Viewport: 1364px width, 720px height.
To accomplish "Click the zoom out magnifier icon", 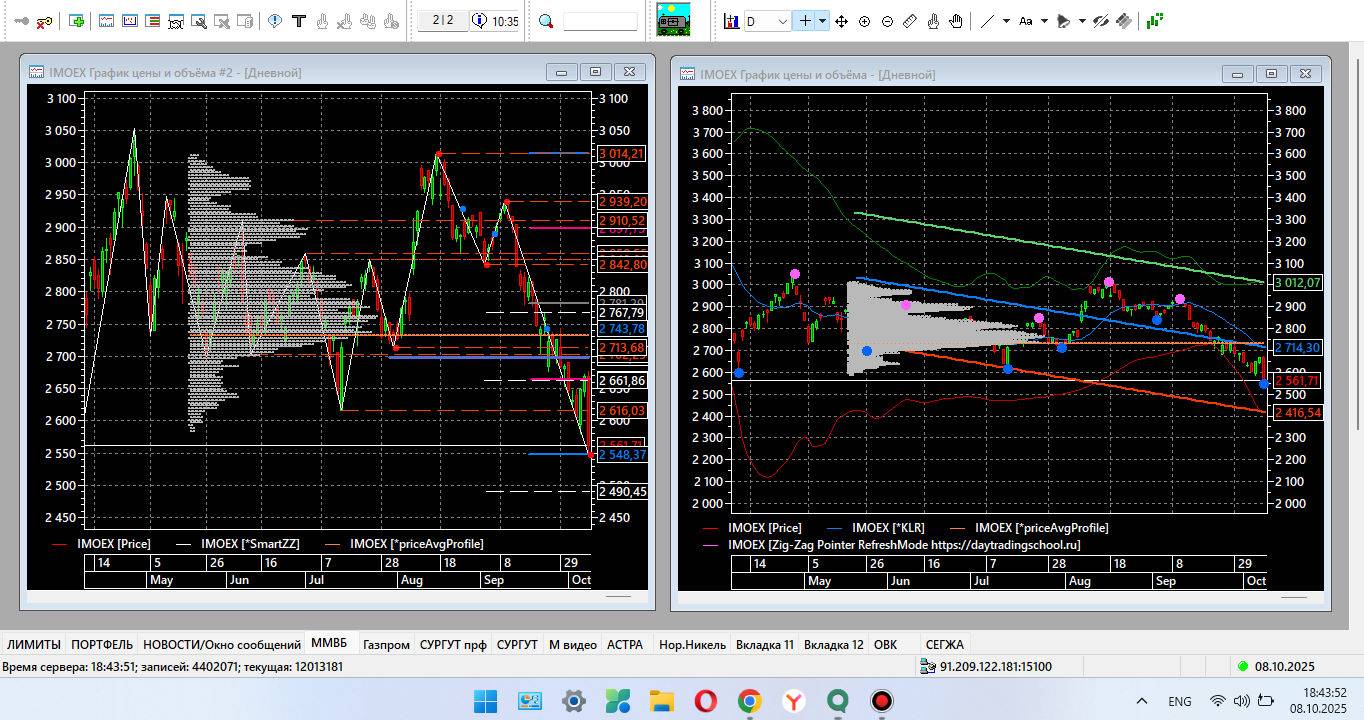I will [887, 21].
